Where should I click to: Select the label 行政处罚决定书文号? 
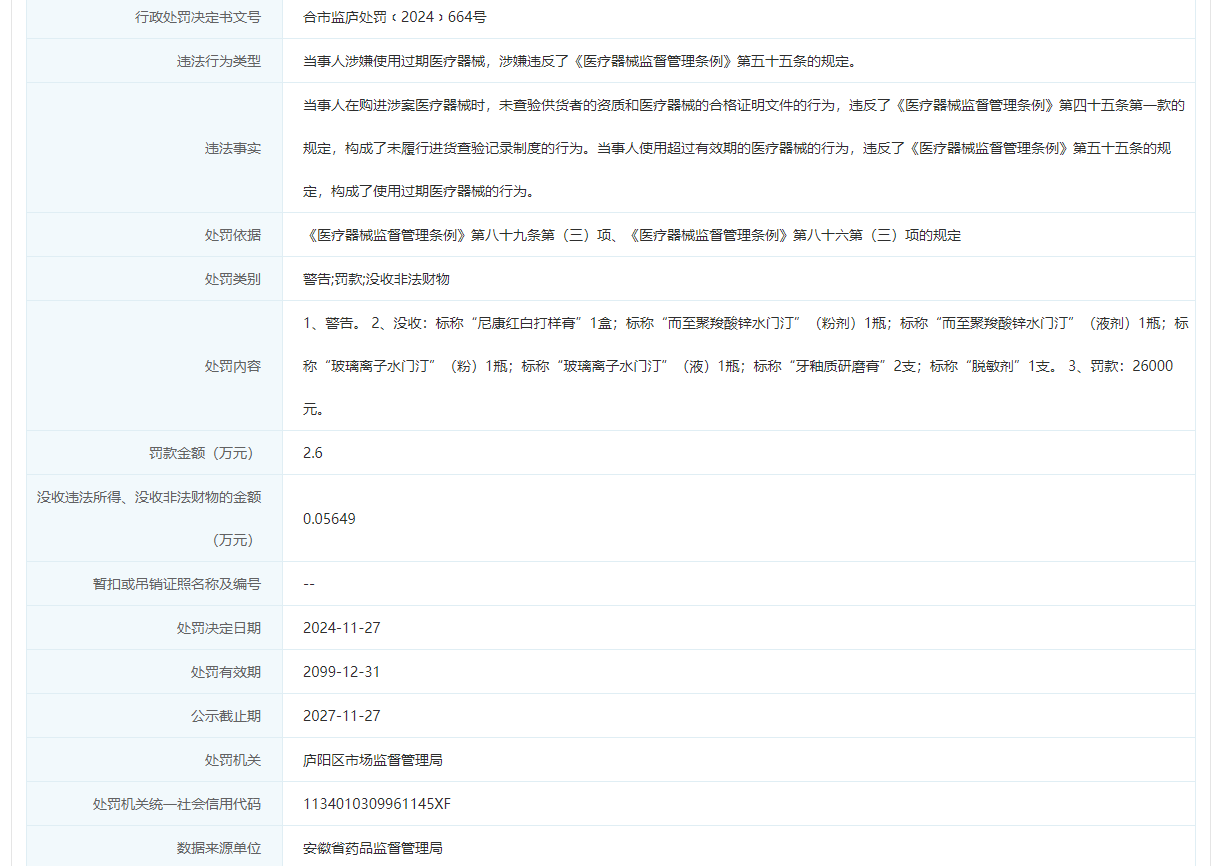(198, 17)
